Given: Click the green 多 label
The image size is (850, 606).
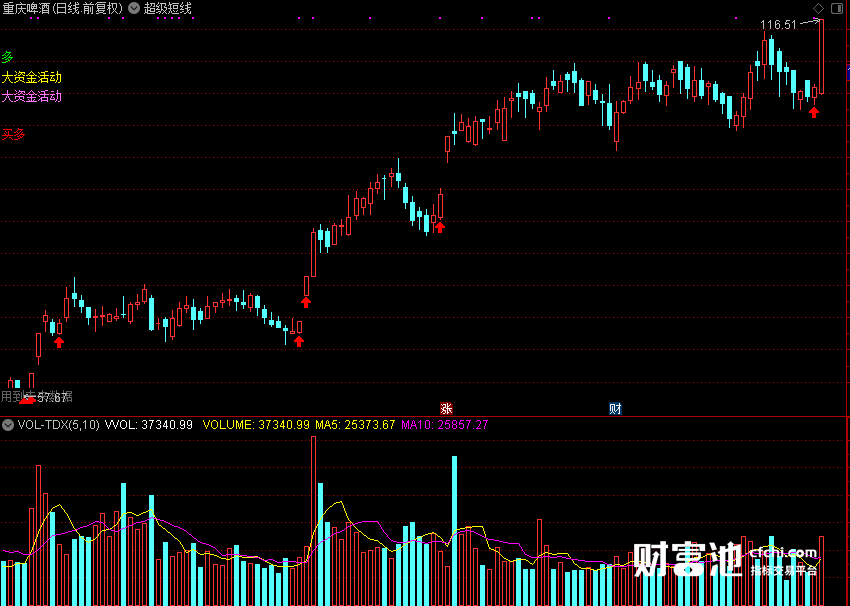Looking at the screenshot, I should [x=8, y=57].
